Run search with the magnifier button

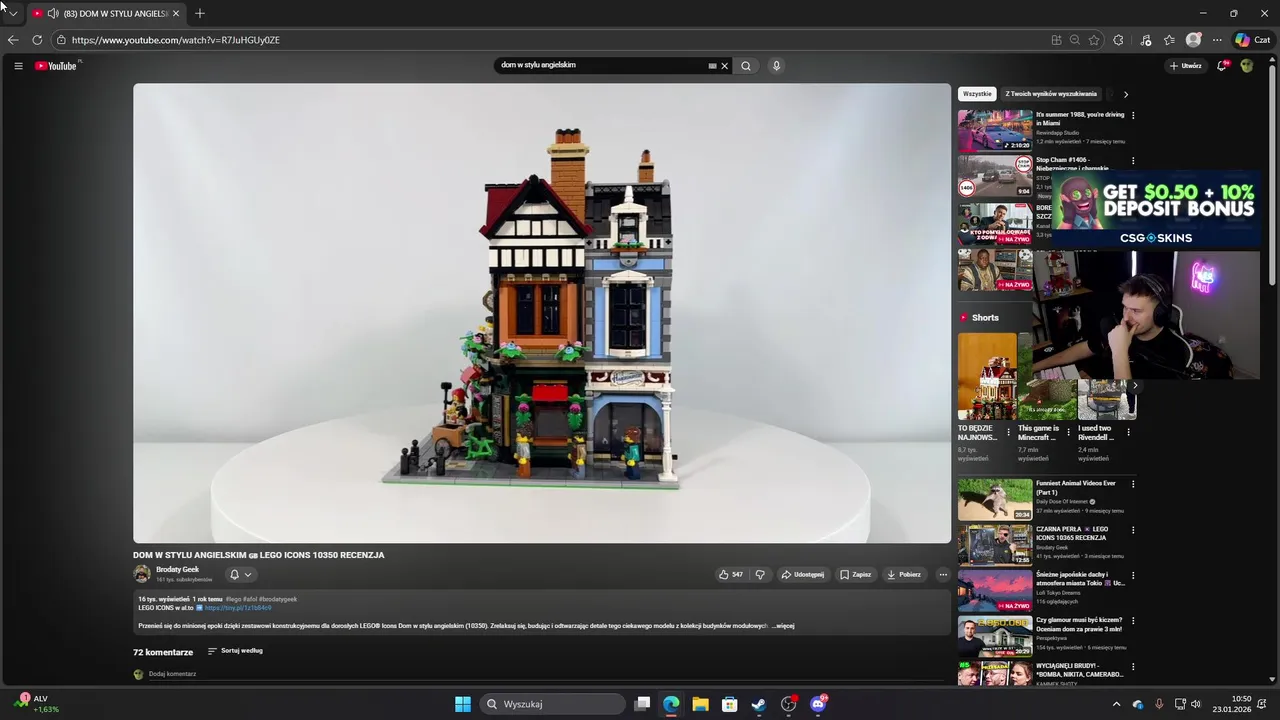[746, 66]
